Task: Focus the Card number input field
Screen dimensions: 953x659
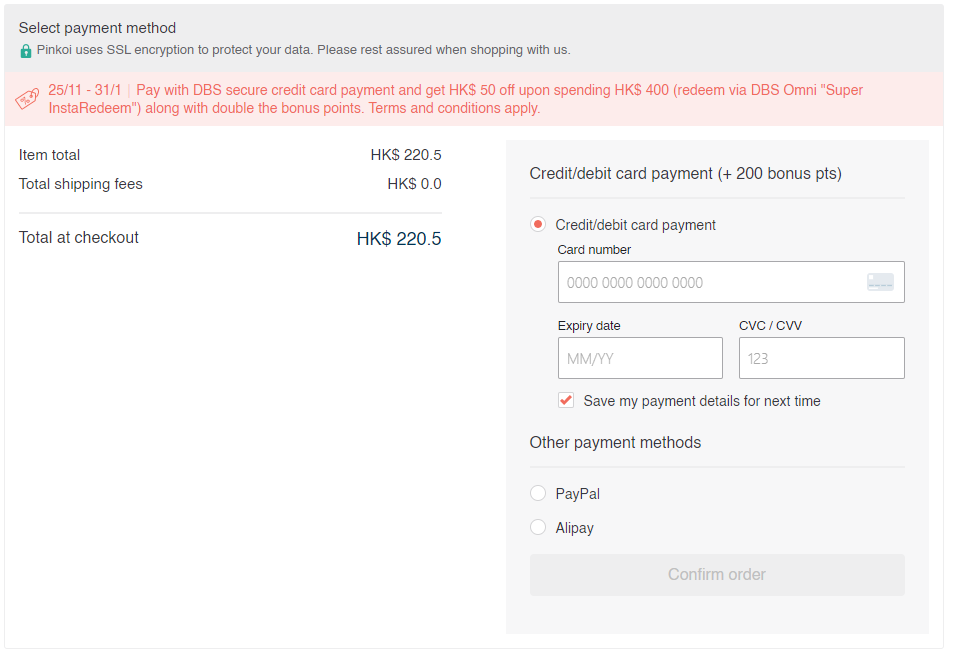Action: coord(710,282)
